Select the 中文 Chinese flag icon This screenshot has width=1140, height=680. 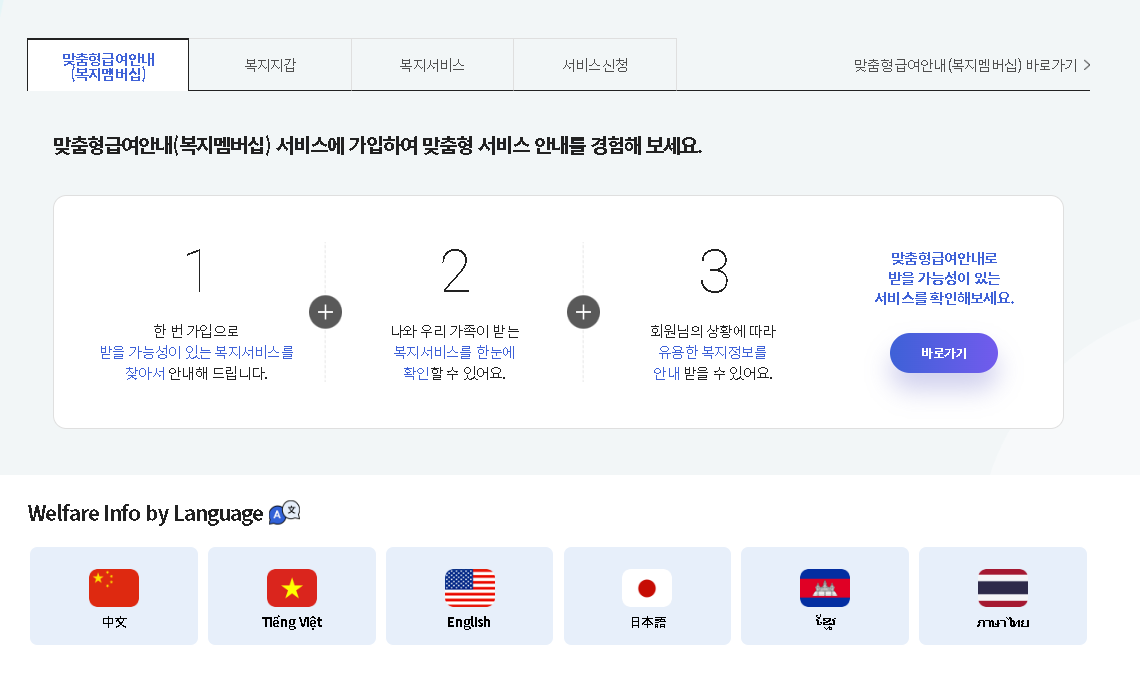click(113, 588)
